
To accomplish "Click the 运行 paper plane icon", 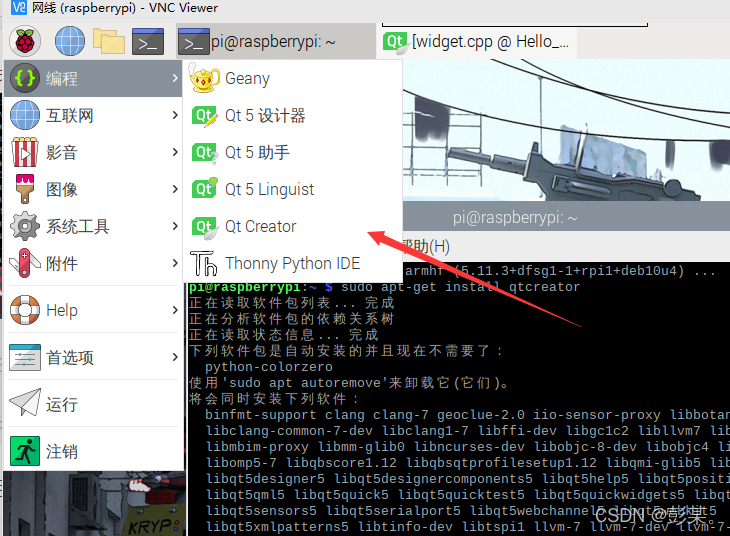I will 24,403.
